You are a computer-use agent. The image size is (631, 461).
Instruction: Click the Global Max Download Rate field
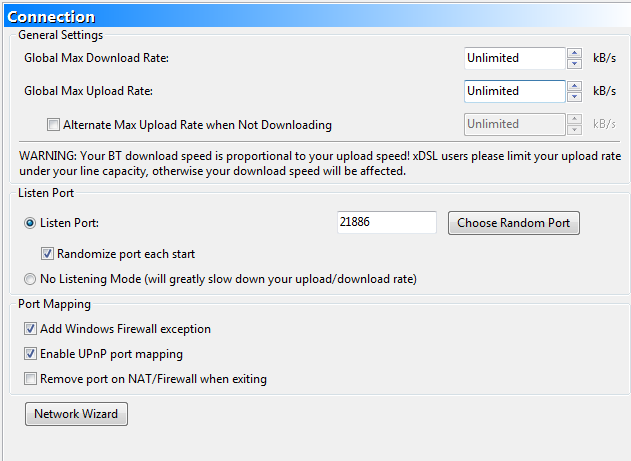[x=514, y=58]
